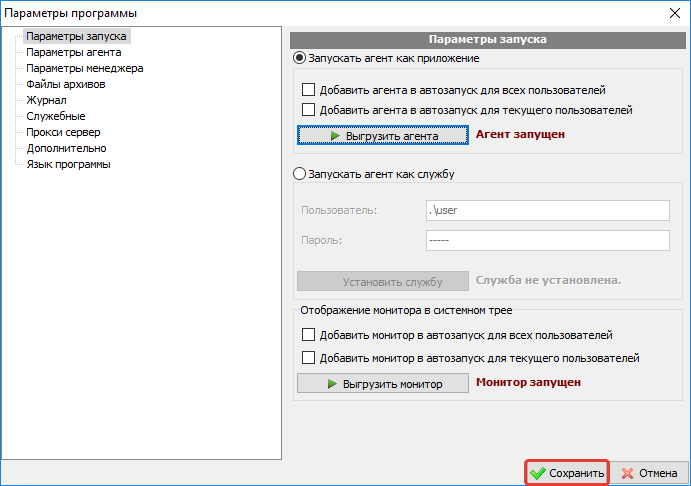Enable agent autostart for all users

[x=308, y=90]
